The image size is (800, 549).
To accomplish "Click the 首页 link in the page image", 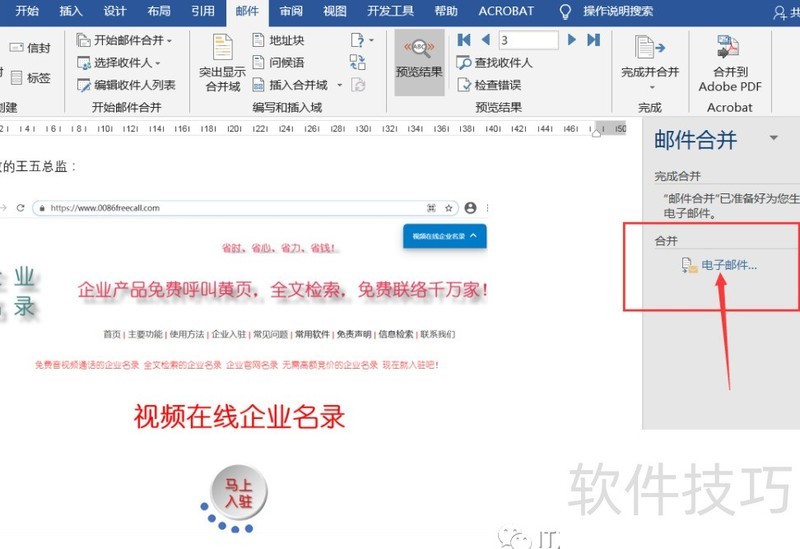I will (x=112, y=334).
